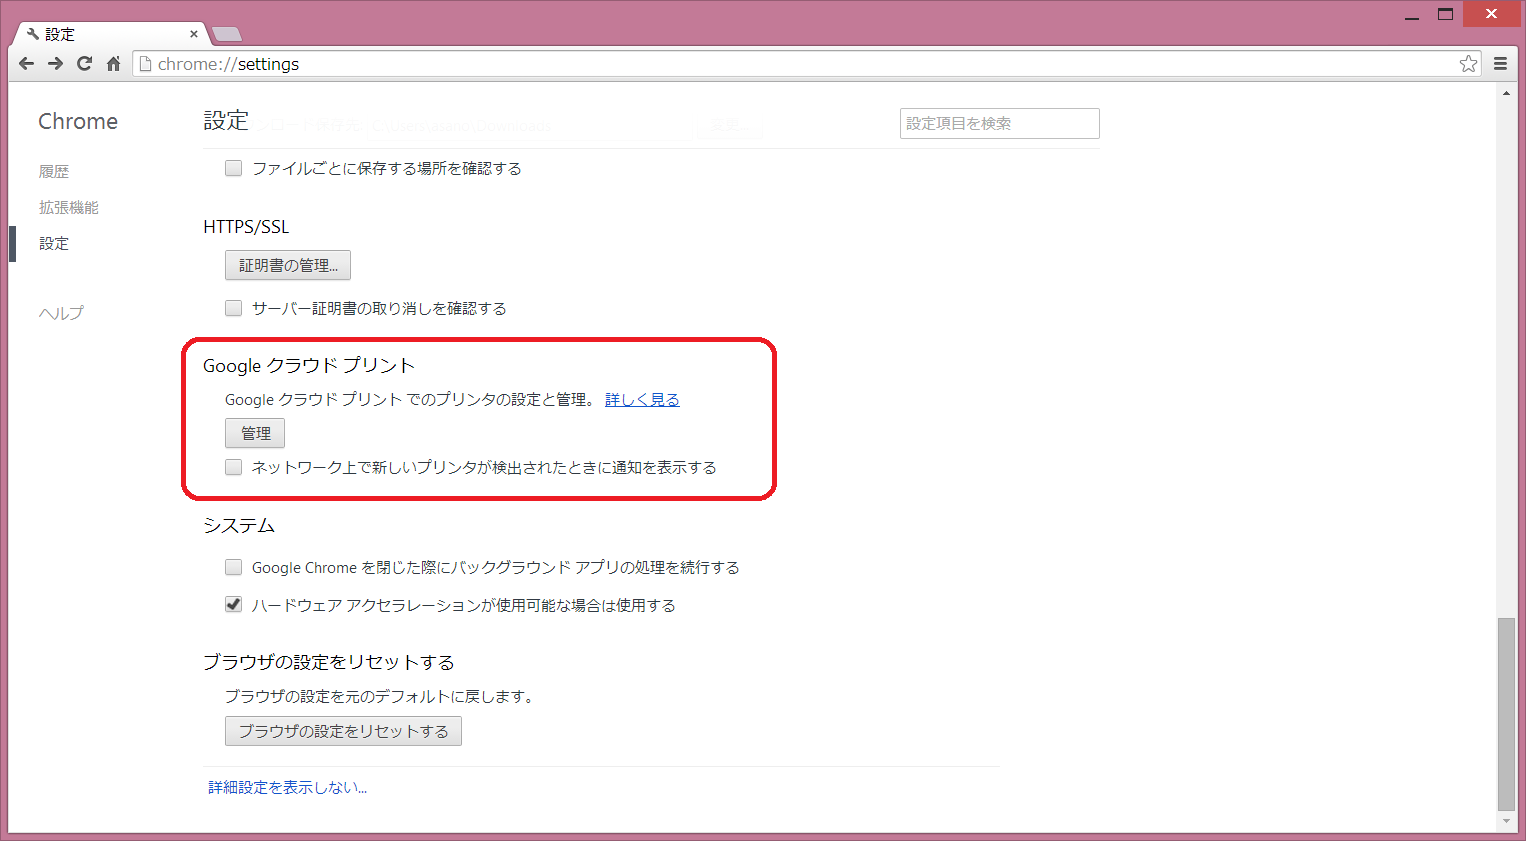Toggle background apps checkbox
This screenshot has width=1526, height=841.
pos(234,567)
